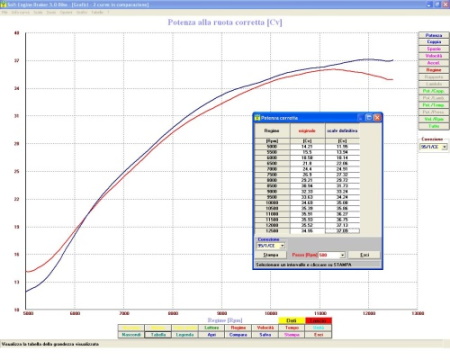Select originale cell 21.8 in 6500 row
This screenshot has height=360, width=450.
tap(307, 163)
